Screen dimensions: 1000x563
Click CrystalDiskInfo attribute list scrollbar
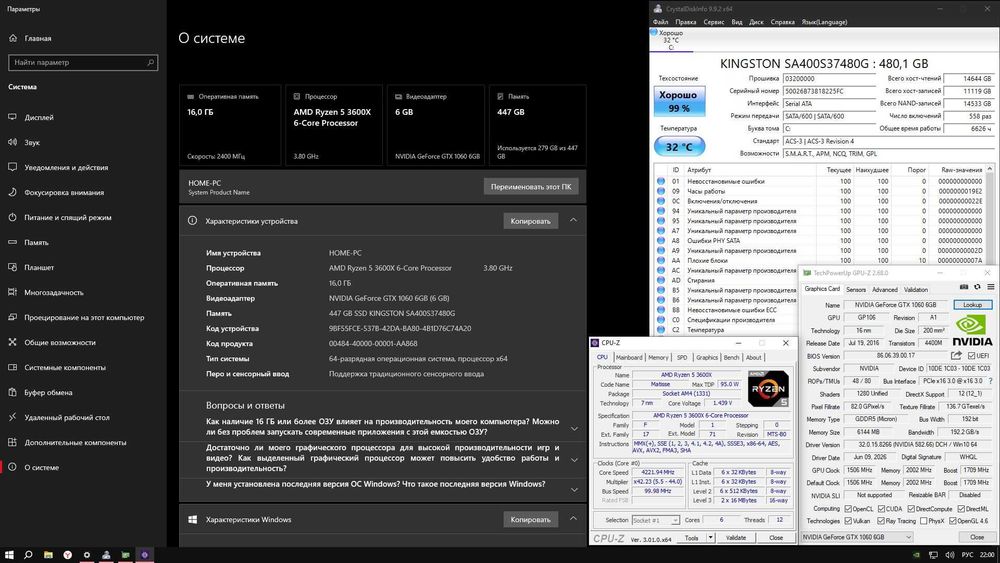pos(990,214)
